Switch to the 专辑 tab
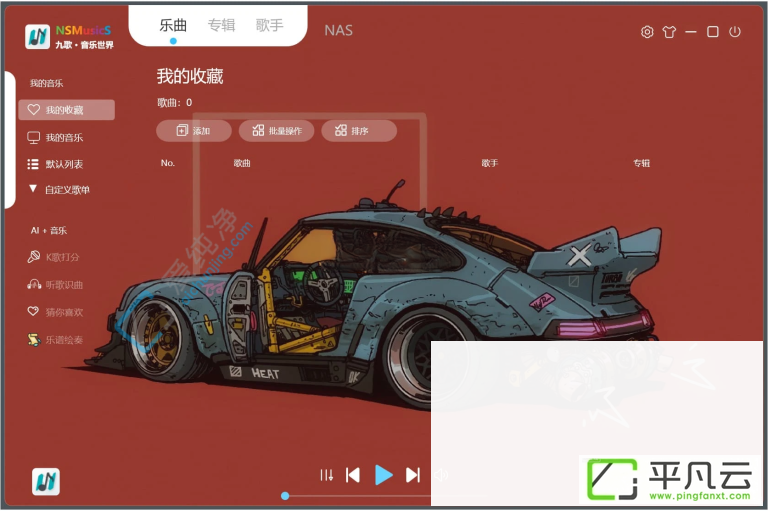Screen dimensions: 768x511 click(221, 25)
